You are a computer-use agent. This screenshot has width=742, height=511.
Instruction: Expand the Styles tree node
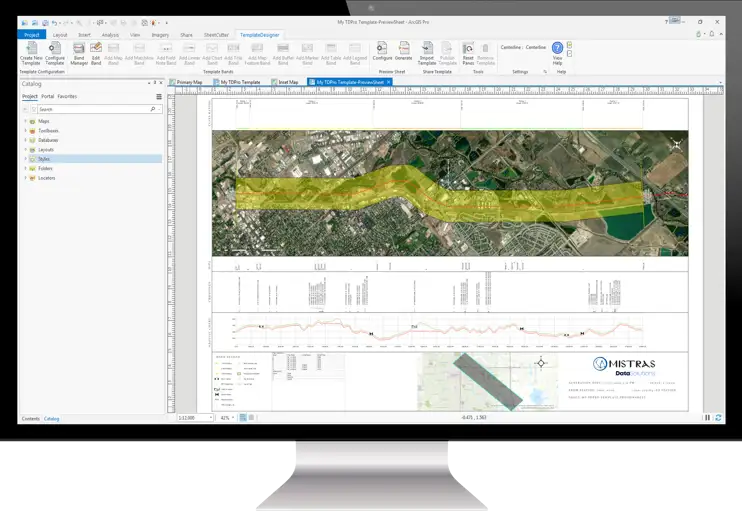[x=26, y=159]
